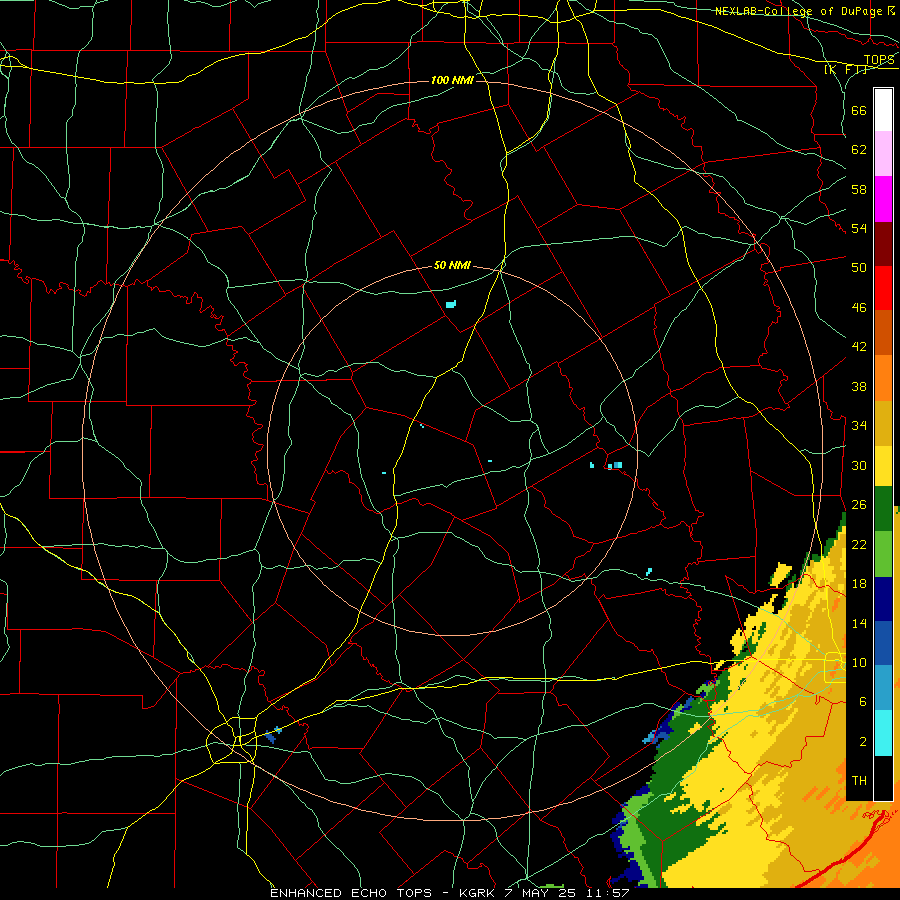This screenshot has height=900, width=900.
Task: Click the light green legend swatch
Action: [x=883, y=554]
